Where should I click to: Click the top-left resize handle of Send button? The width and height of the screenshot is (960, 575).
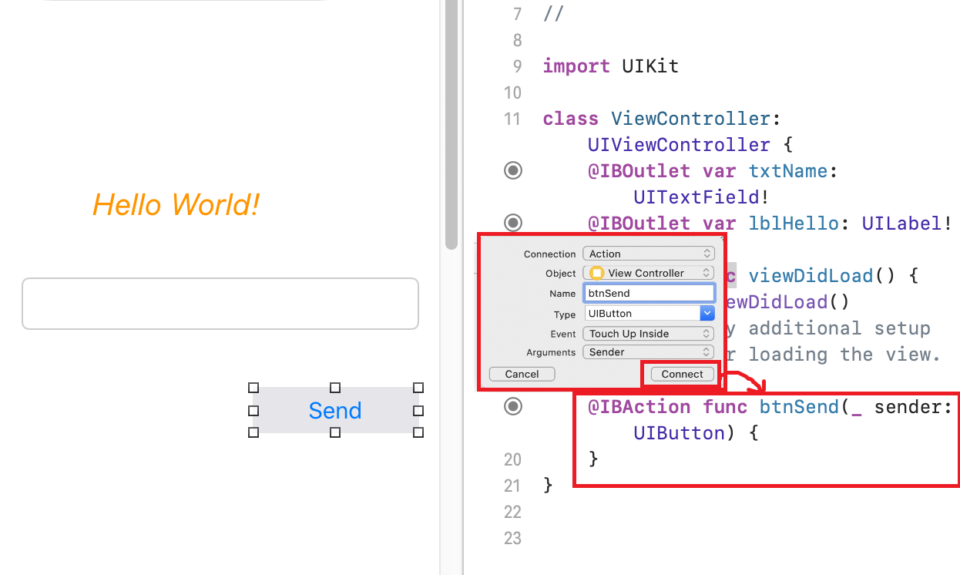tap(253, 388)
